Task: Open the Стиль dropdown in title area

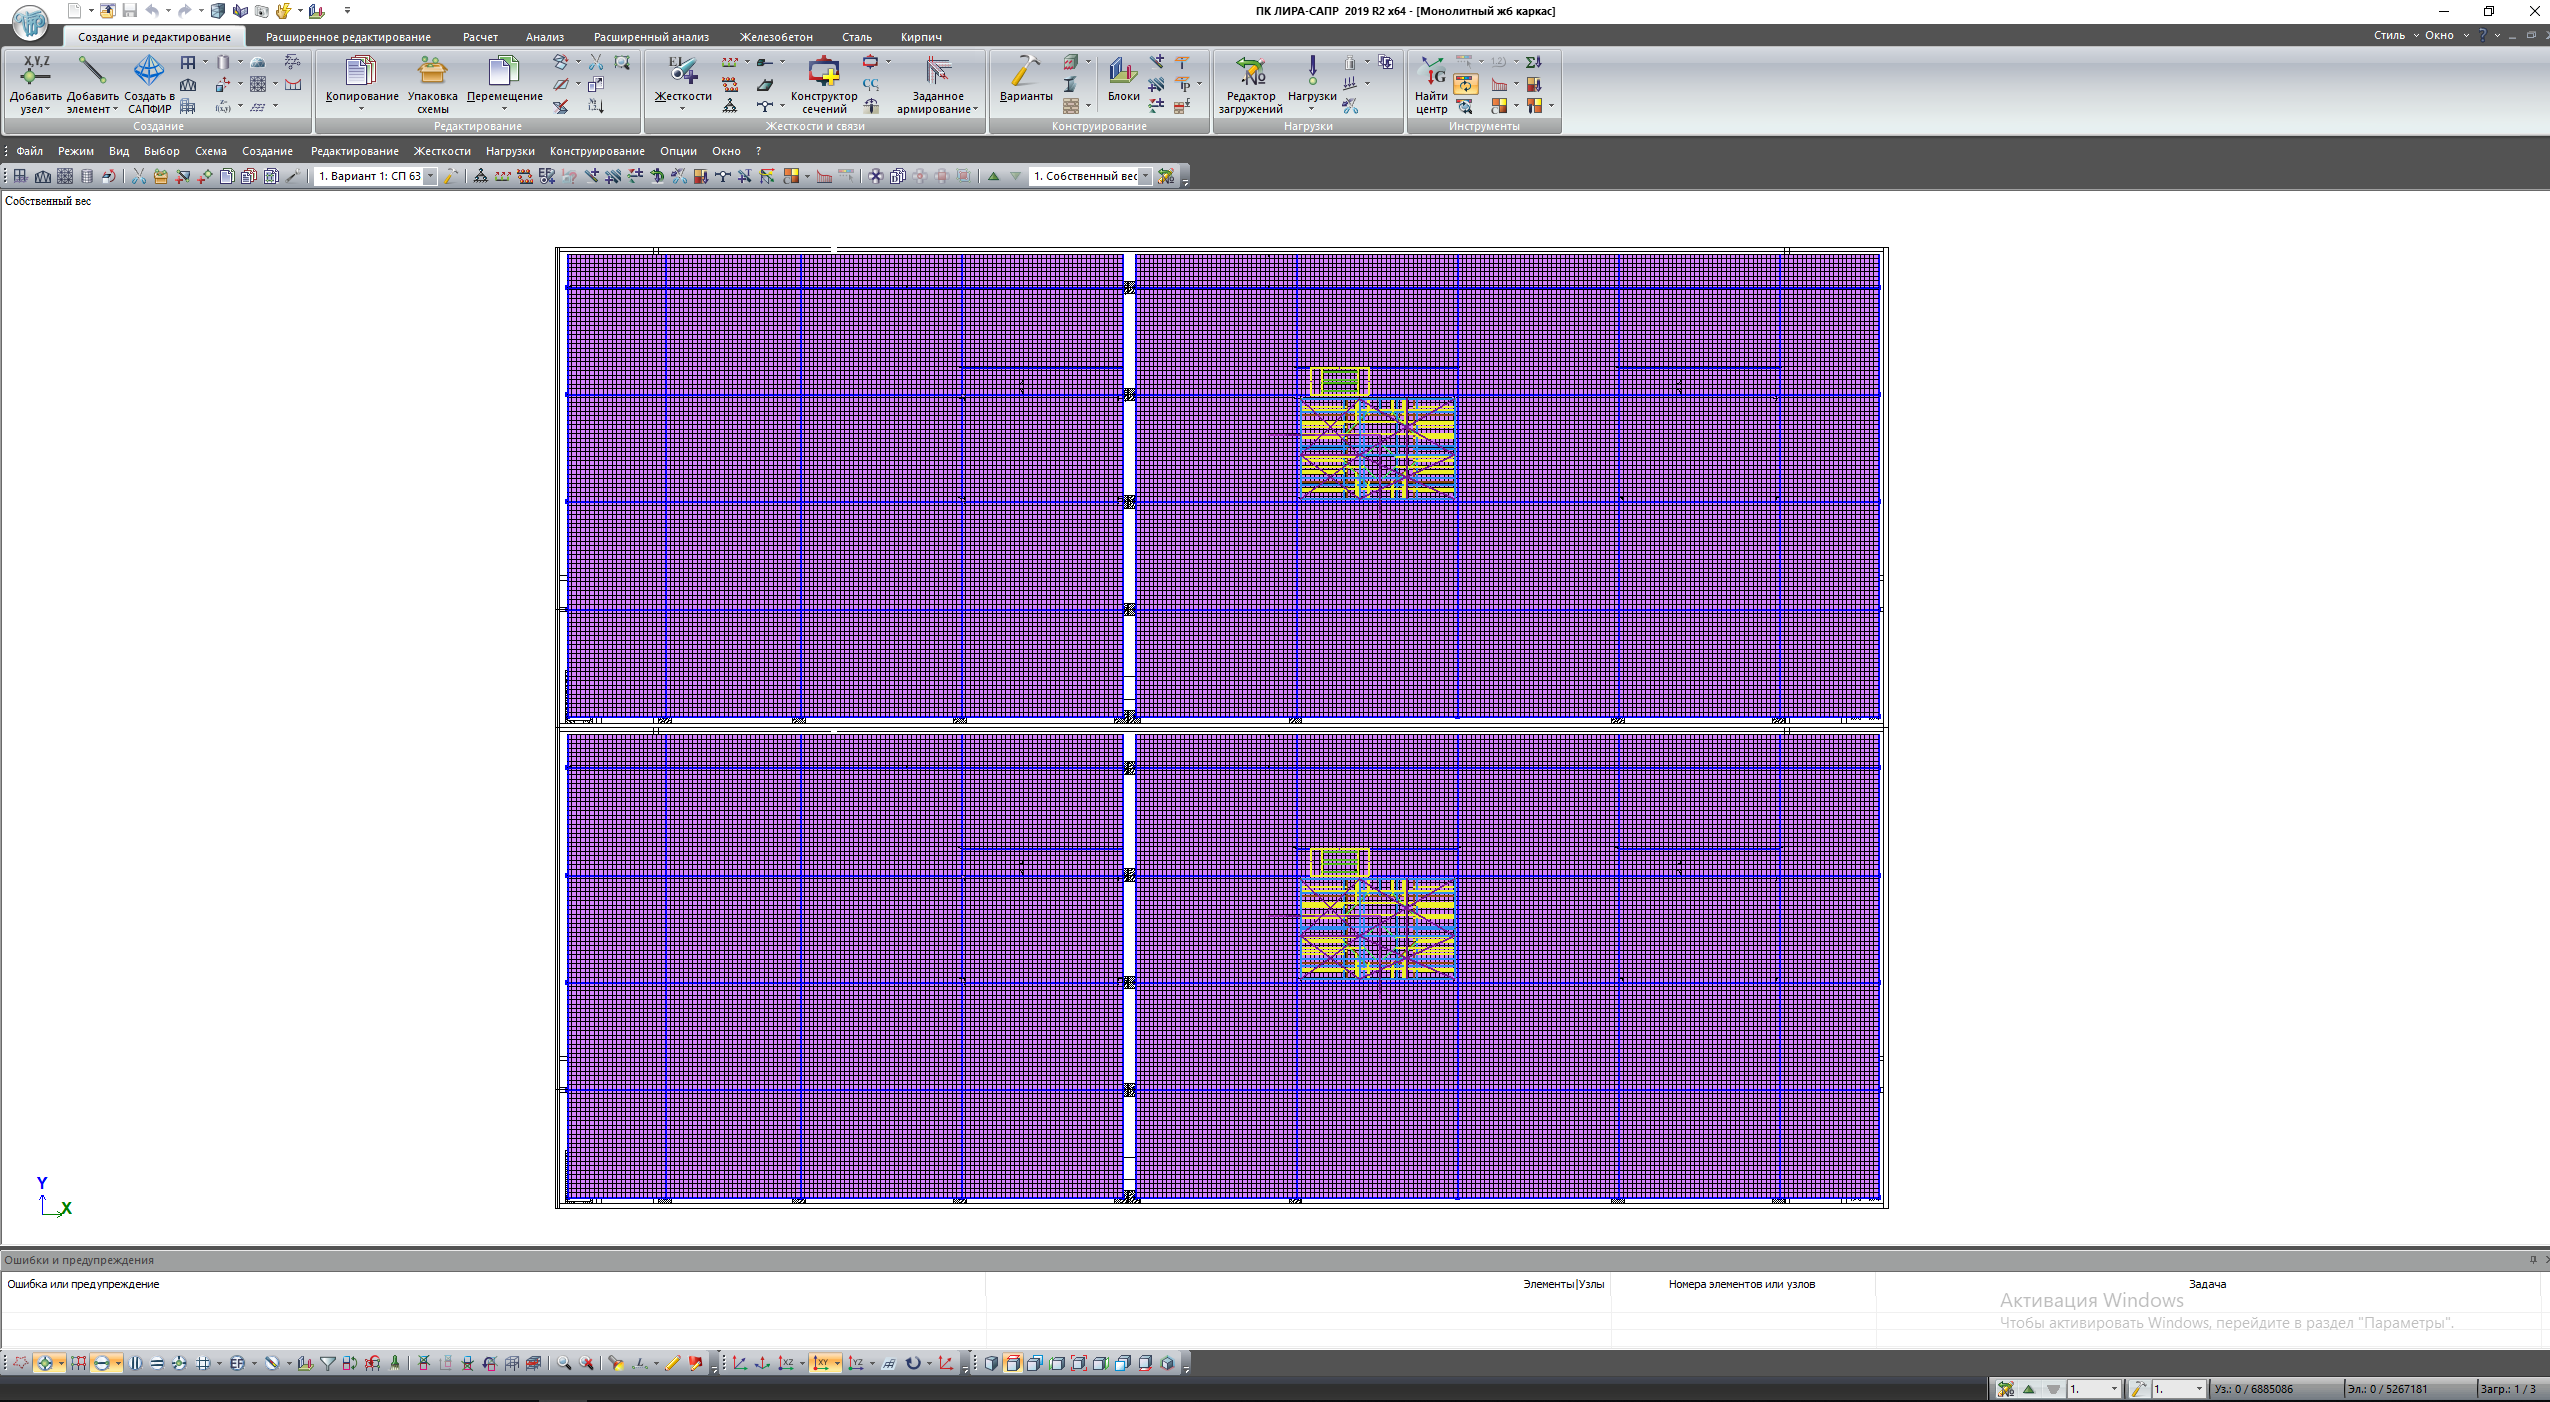Action: tap(2395, 35)
